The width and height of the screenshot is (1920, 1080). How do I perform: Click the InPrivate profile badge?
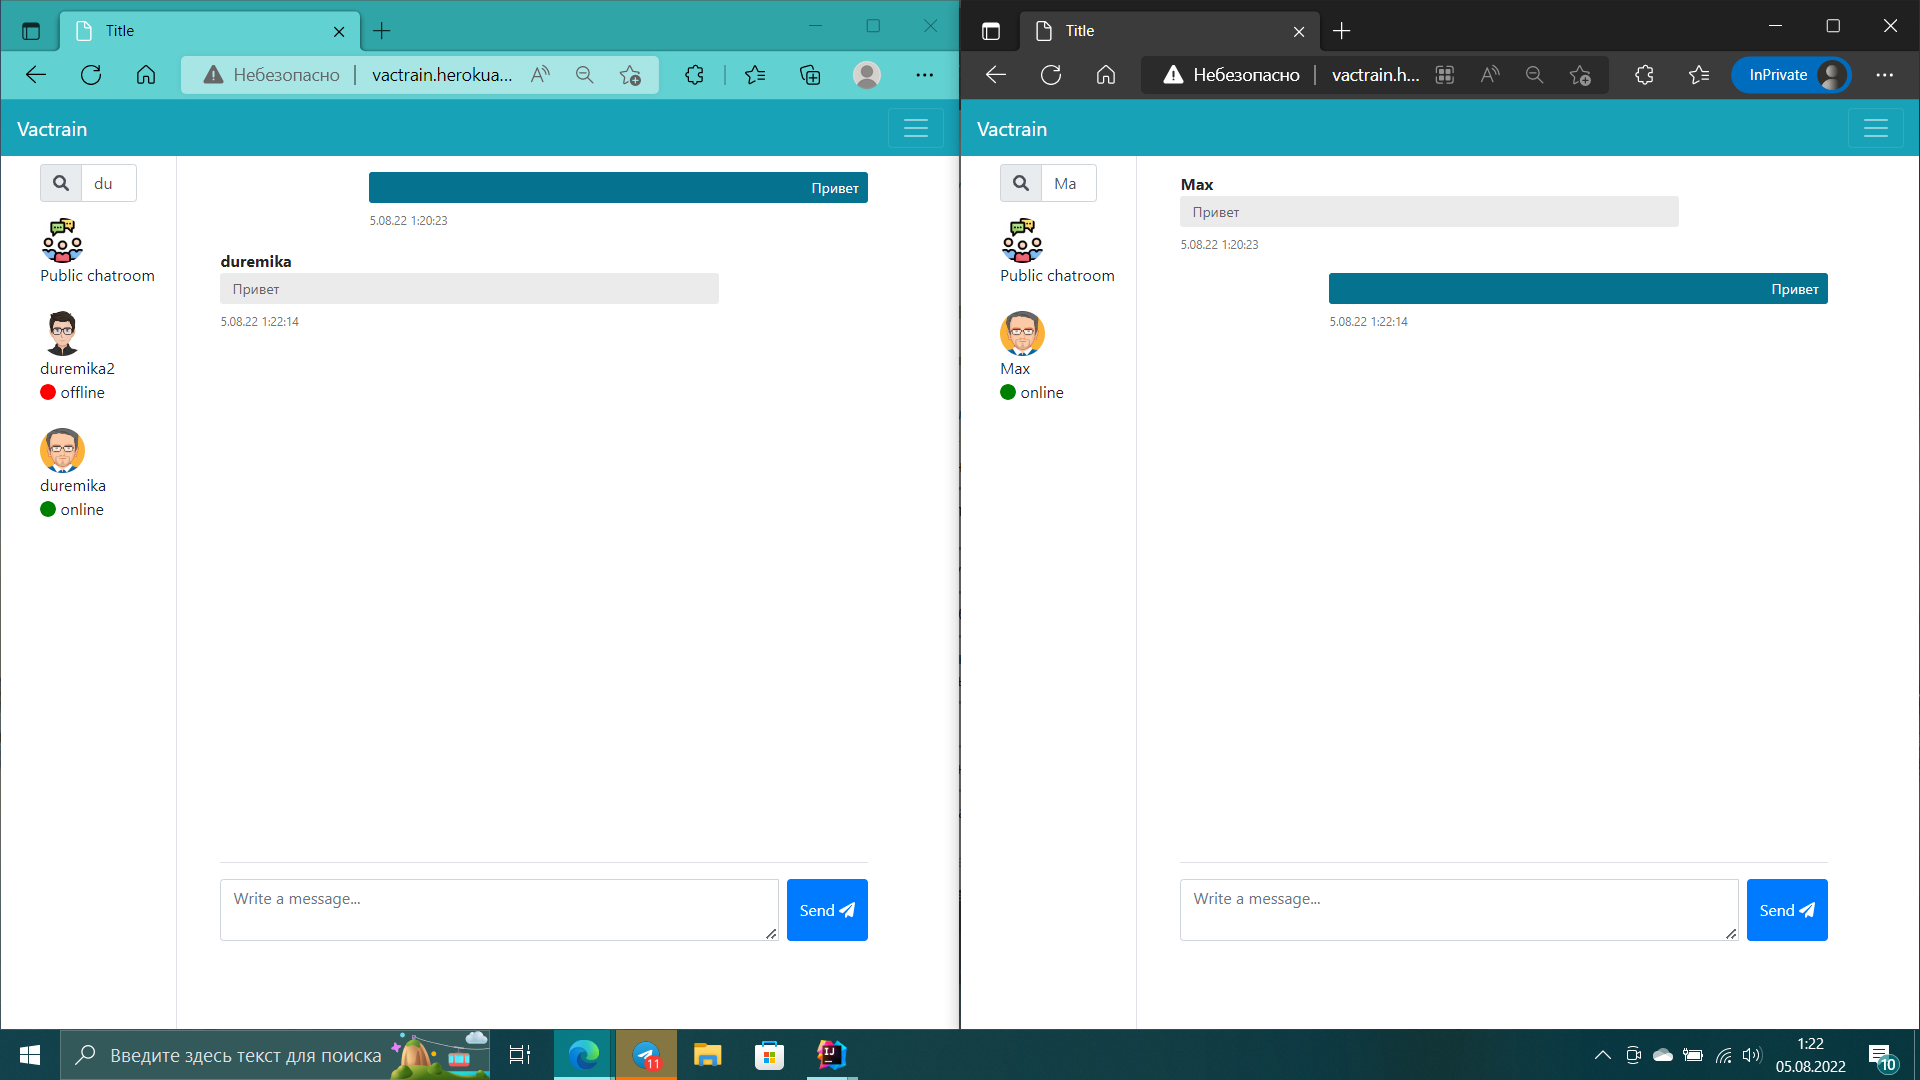(1791, 75)
